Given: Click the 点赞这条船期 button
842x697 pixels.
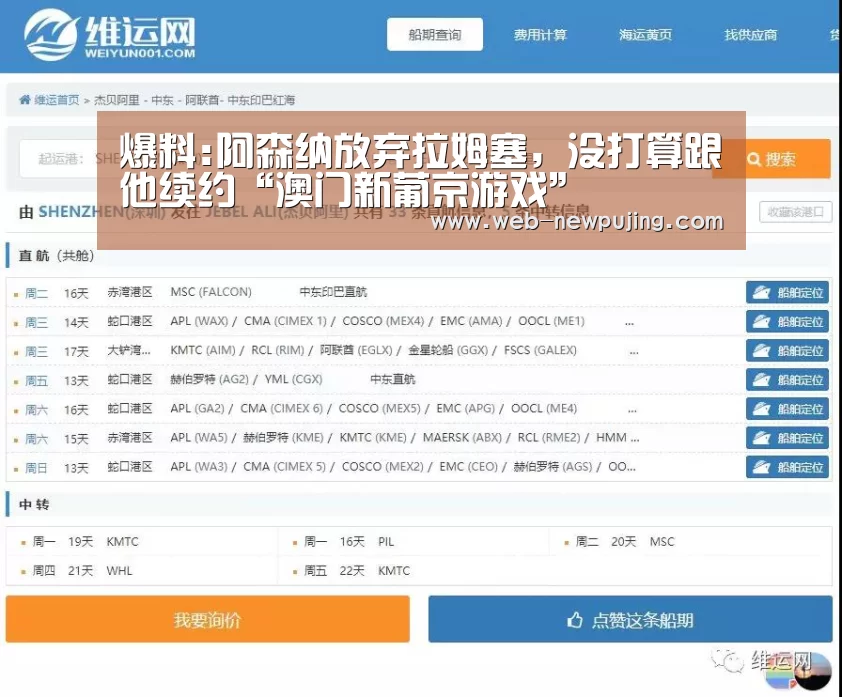Looking at the screenshot, I should pos(630,619).
